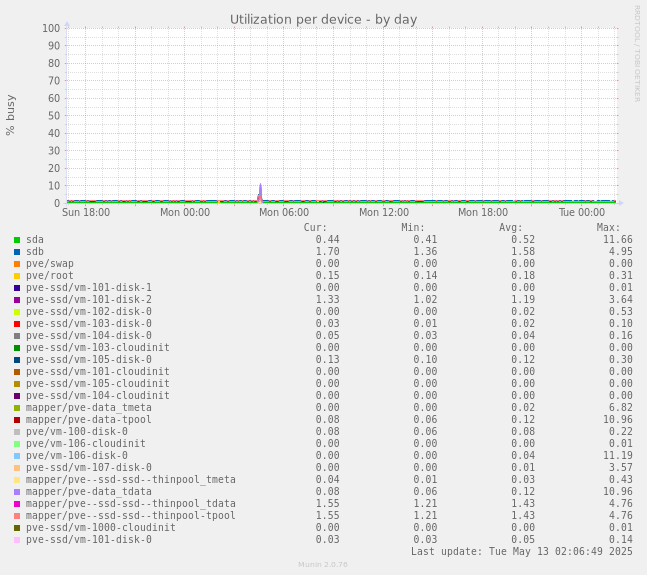This screenshot has width=647, height=575.
Task: Click pve-ssd/vm-103-disk-0 legend label
Action: [89, 323]
